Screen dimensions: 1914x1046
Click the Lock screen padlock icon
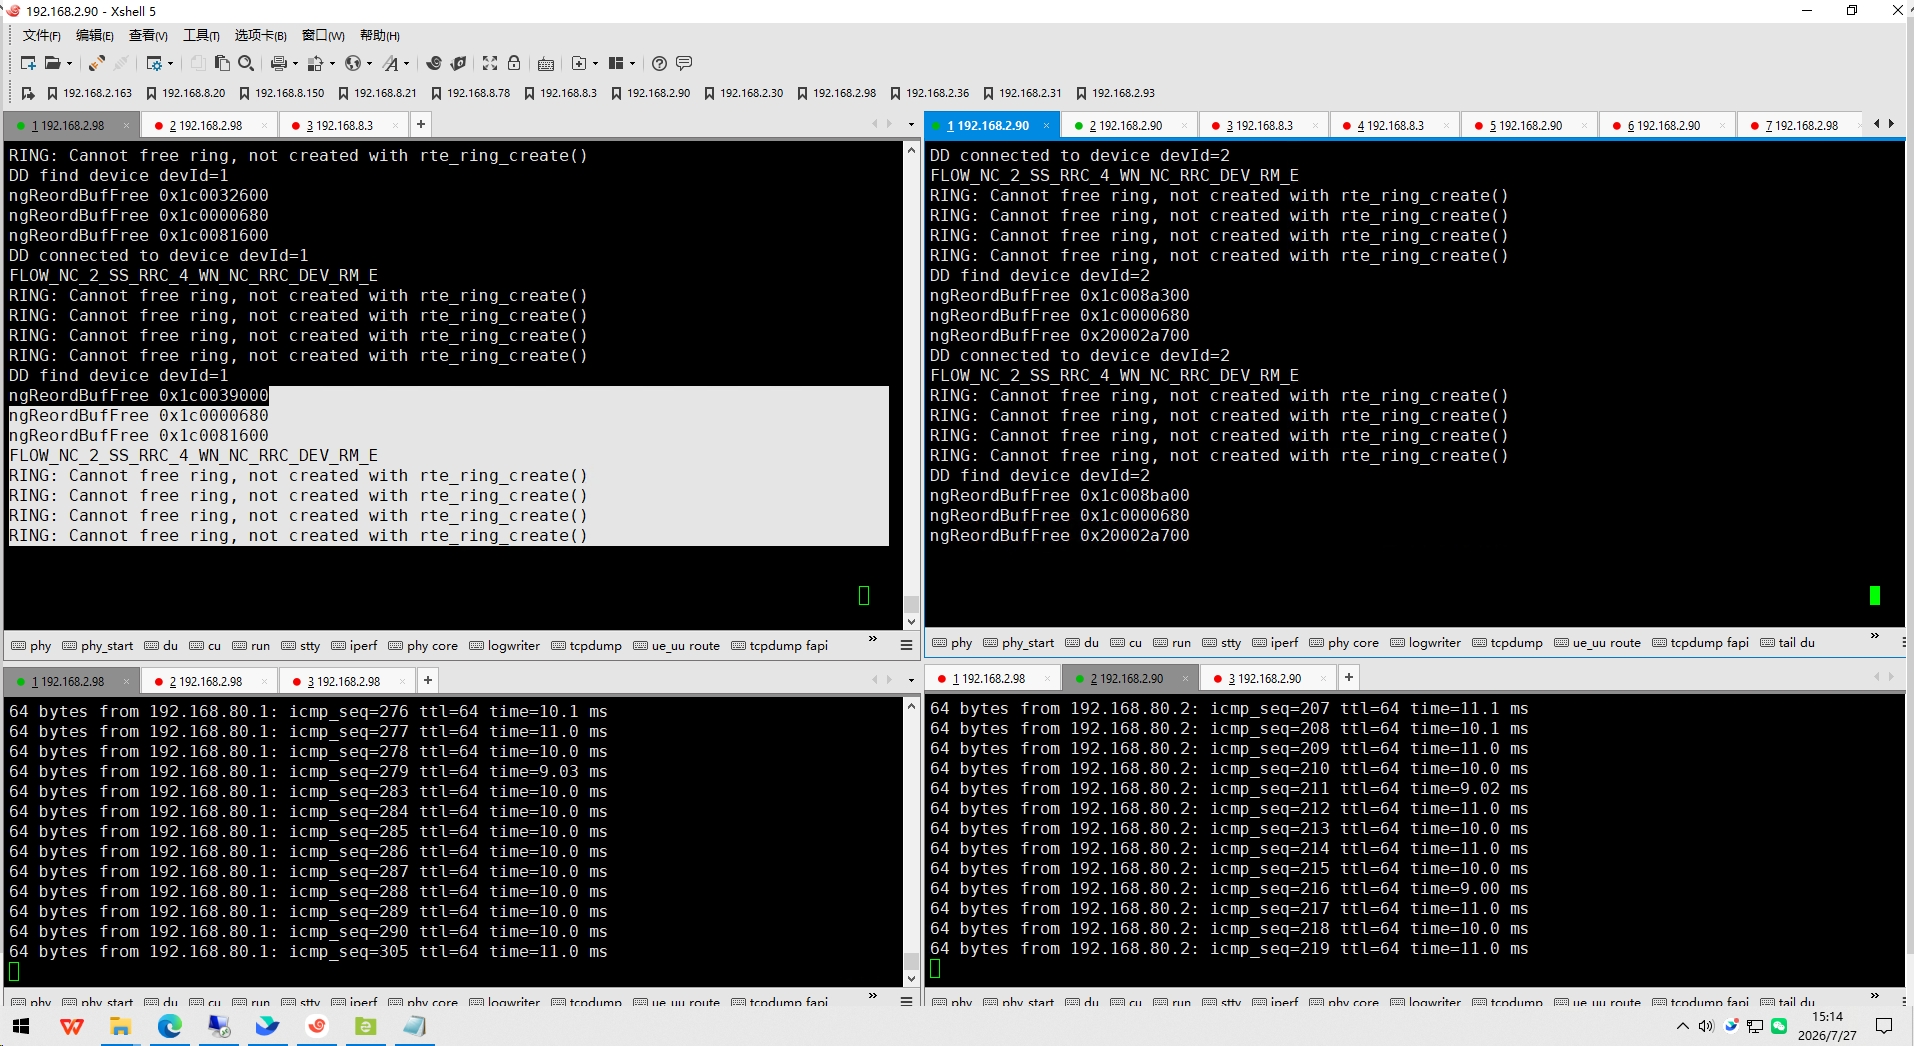coord(514,63)
